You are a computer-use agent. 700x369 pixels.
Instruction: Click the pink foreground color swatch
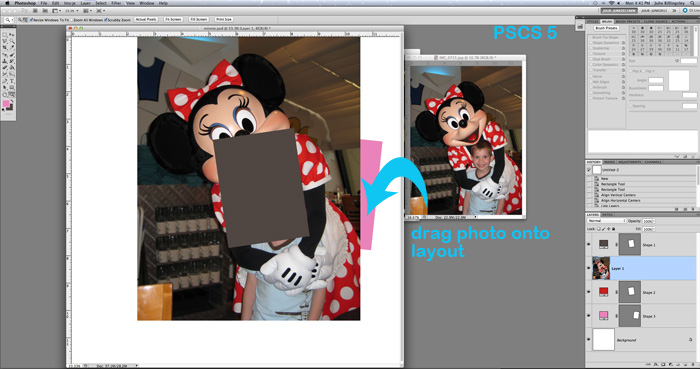6,104
